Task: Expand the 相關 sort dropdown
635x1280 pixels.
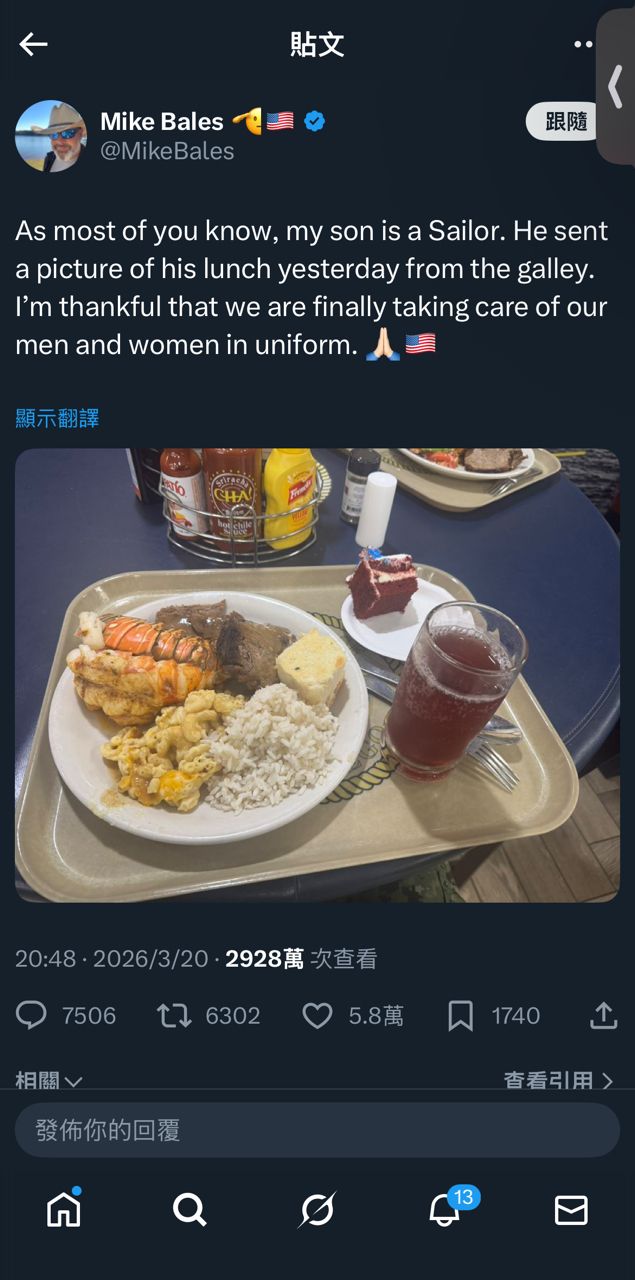Action: coord(49,1080)
